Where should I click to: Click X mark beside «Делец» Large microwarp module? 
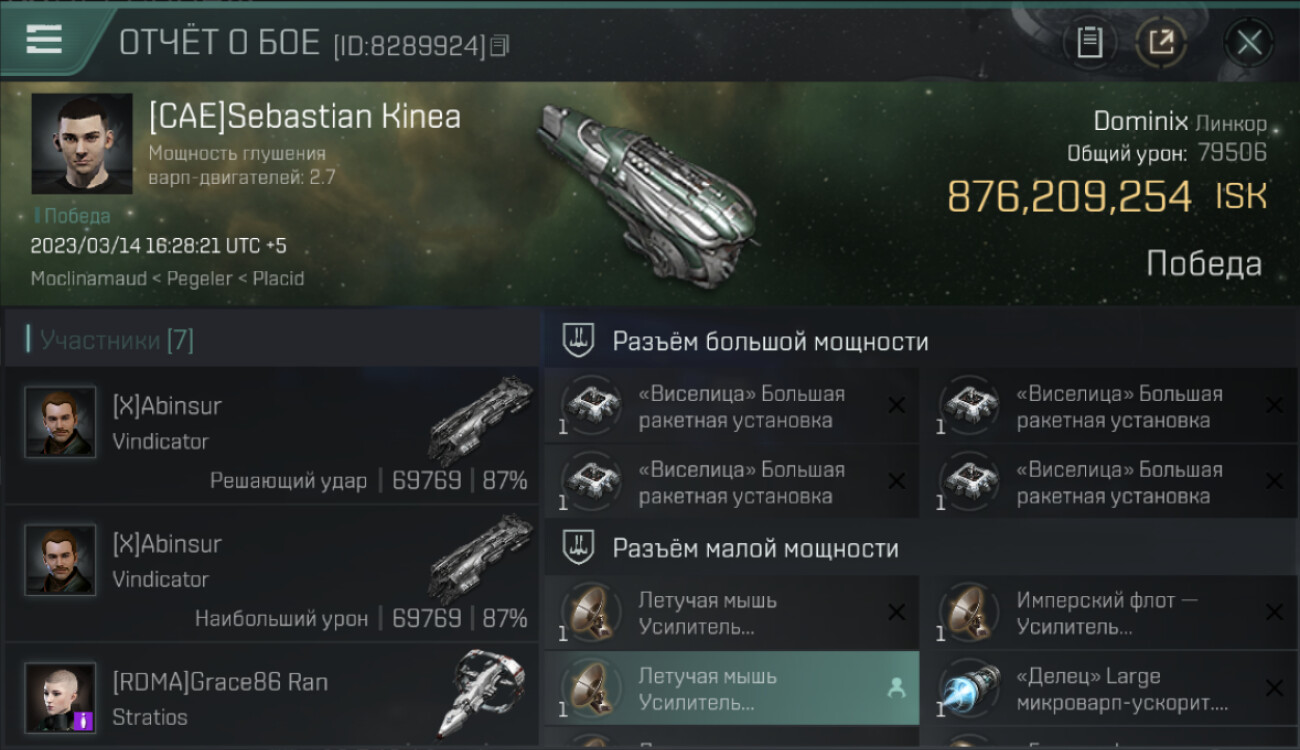coord(1274,688)
